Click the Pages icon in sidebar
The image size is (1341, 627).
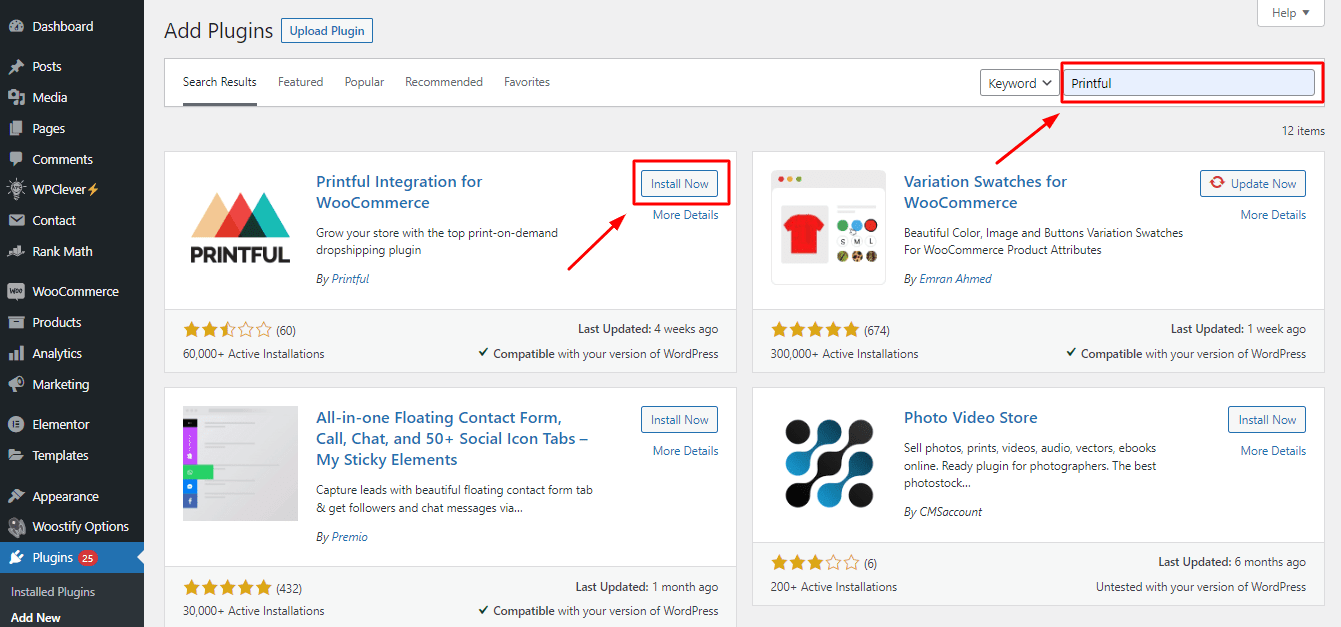tap(16, 128)
